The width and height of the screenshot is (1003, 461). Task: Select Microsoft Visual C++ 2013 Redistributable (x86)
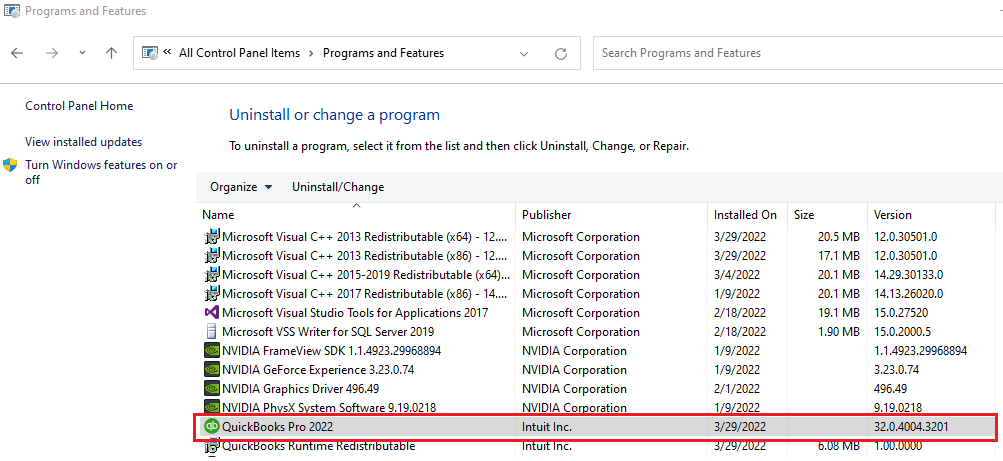[x=365, y=256]
